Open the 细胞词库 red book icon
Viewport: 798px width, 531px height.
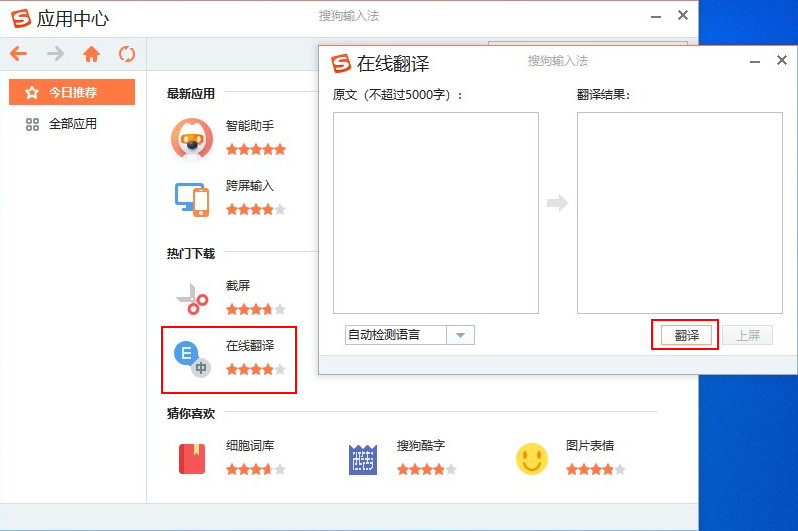pos(192,459)
